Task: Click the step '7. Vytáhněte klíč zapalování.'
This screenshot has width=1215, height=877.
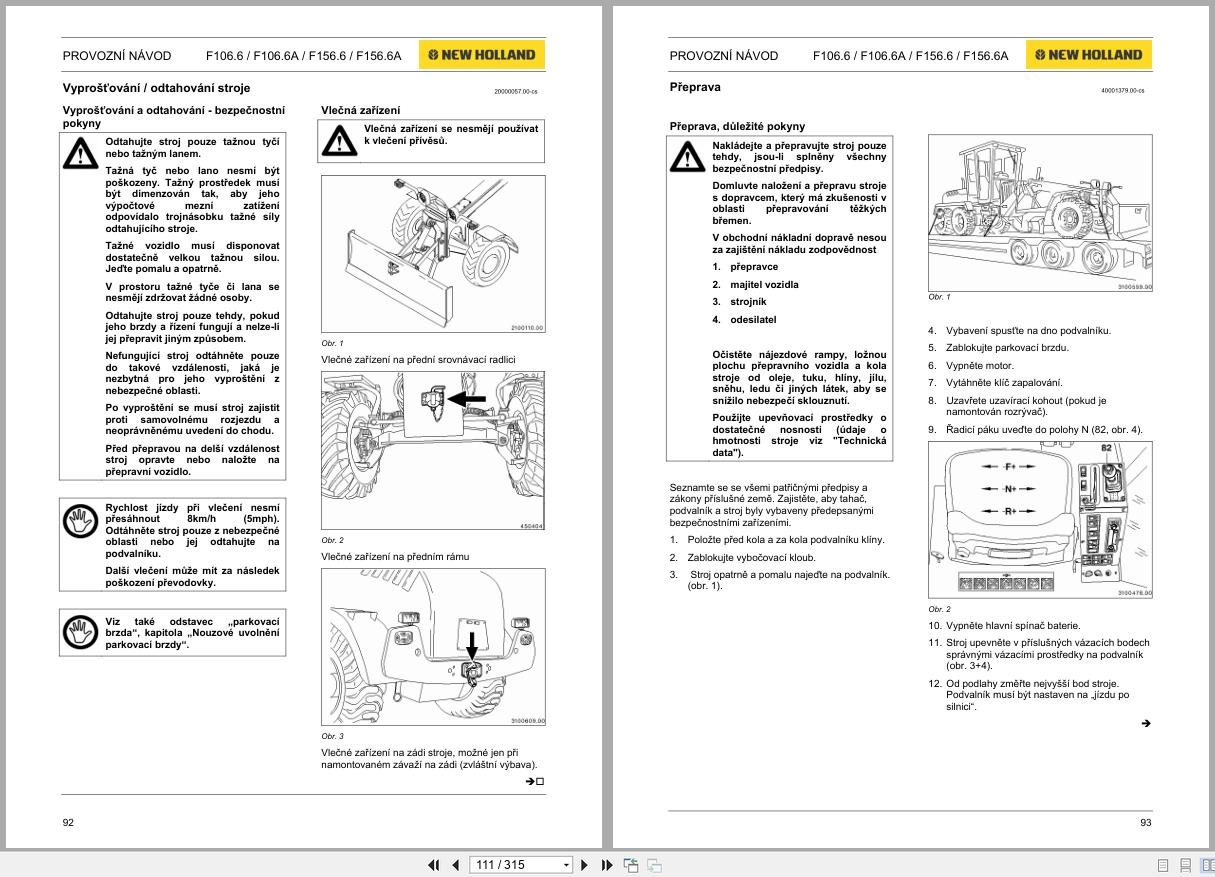Action: point(995,383)
